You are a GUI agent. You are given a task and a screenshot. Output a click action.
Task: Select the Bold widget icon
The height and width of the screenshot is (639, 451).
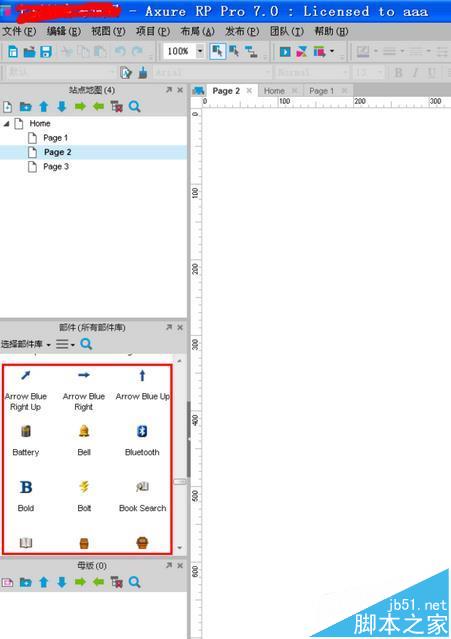26,487
